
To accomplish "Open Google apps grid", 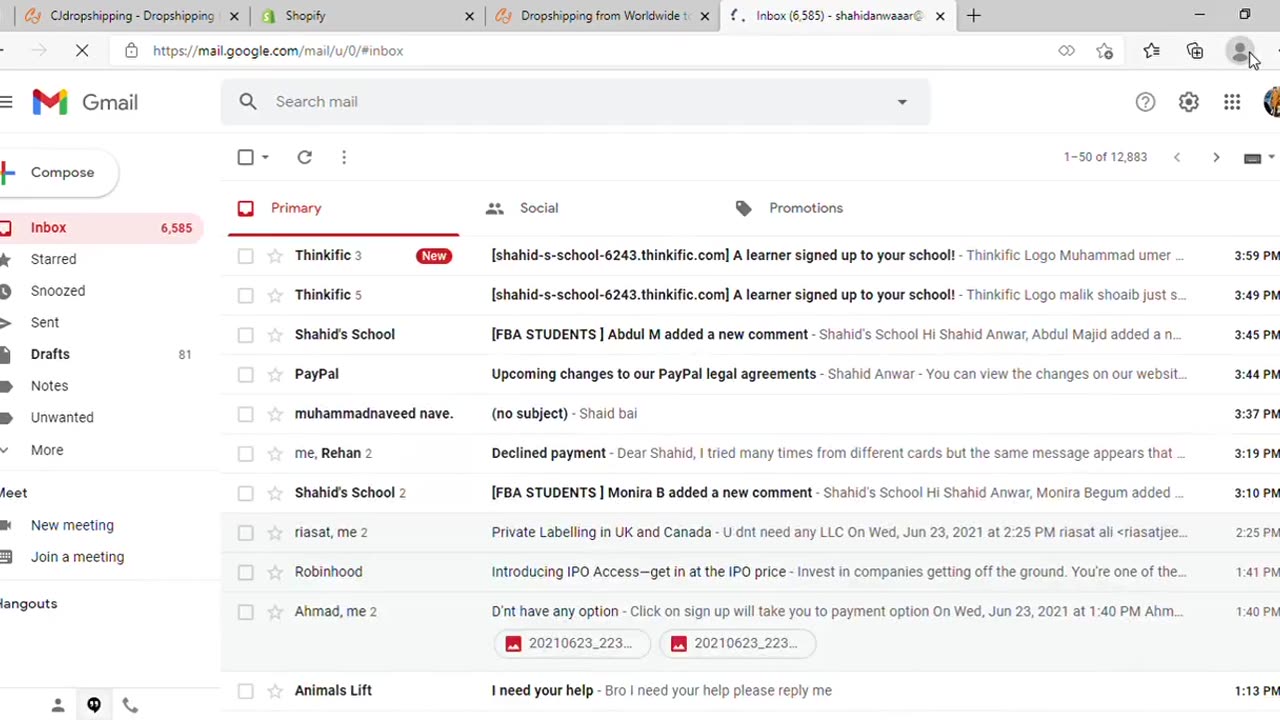I will click(1232, 102).
